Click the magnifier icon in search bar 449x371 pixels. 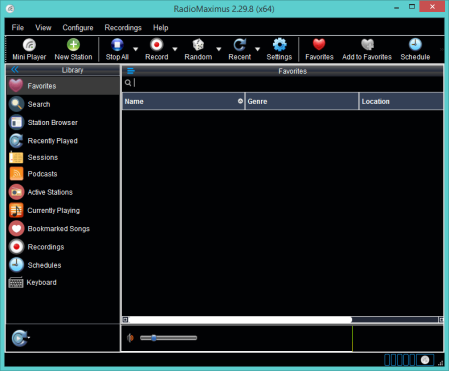[x=128, y=83]
